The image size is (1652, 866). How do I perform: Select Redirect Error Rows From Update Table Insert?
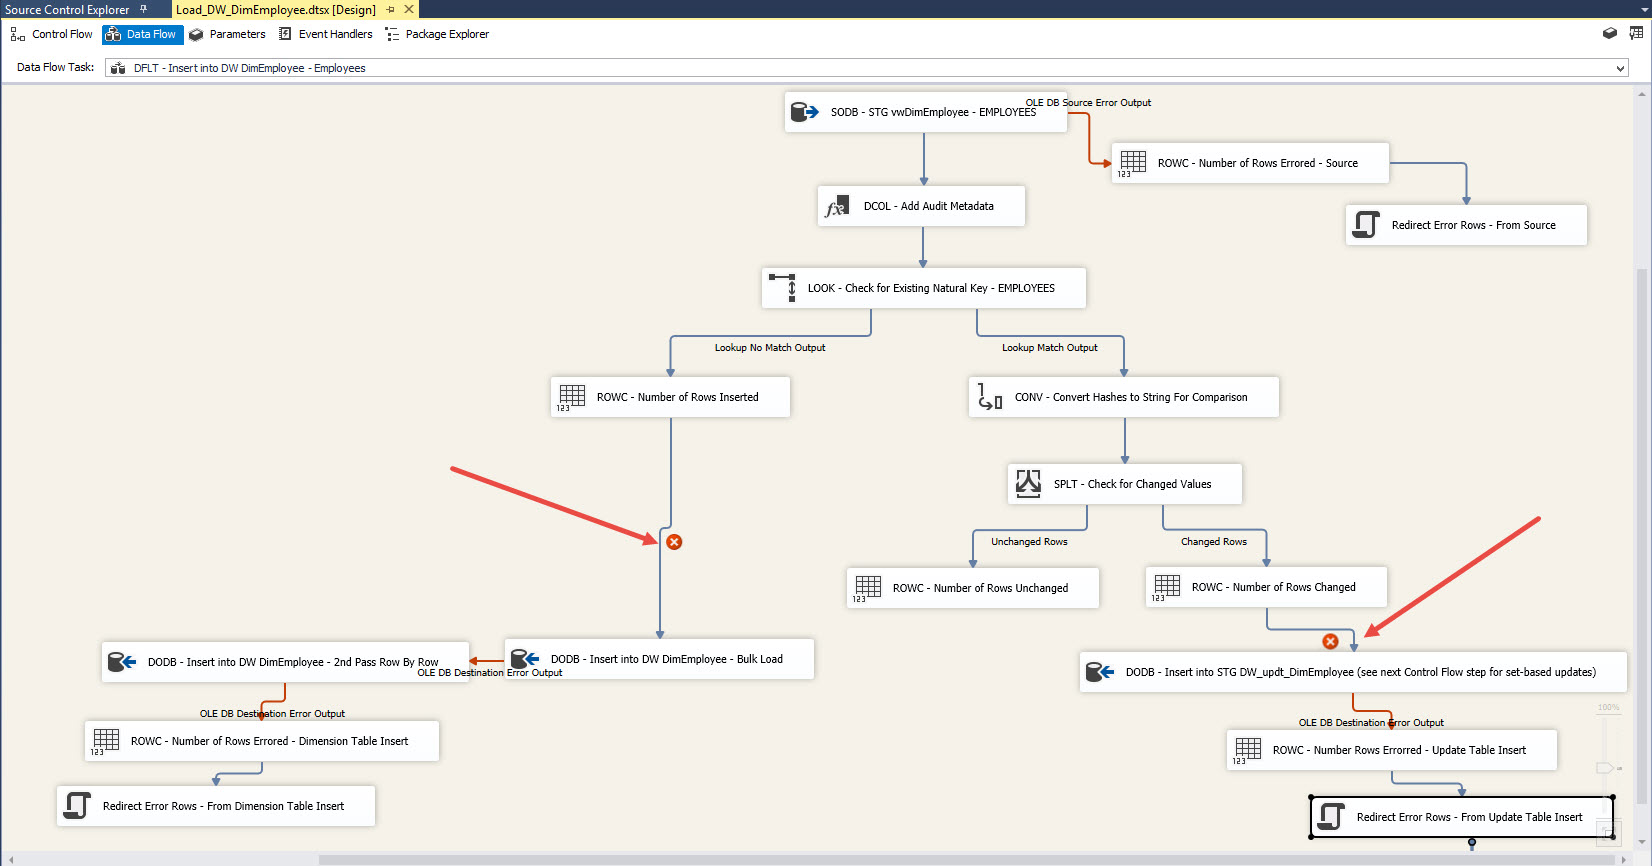(x=1461, y=817)
